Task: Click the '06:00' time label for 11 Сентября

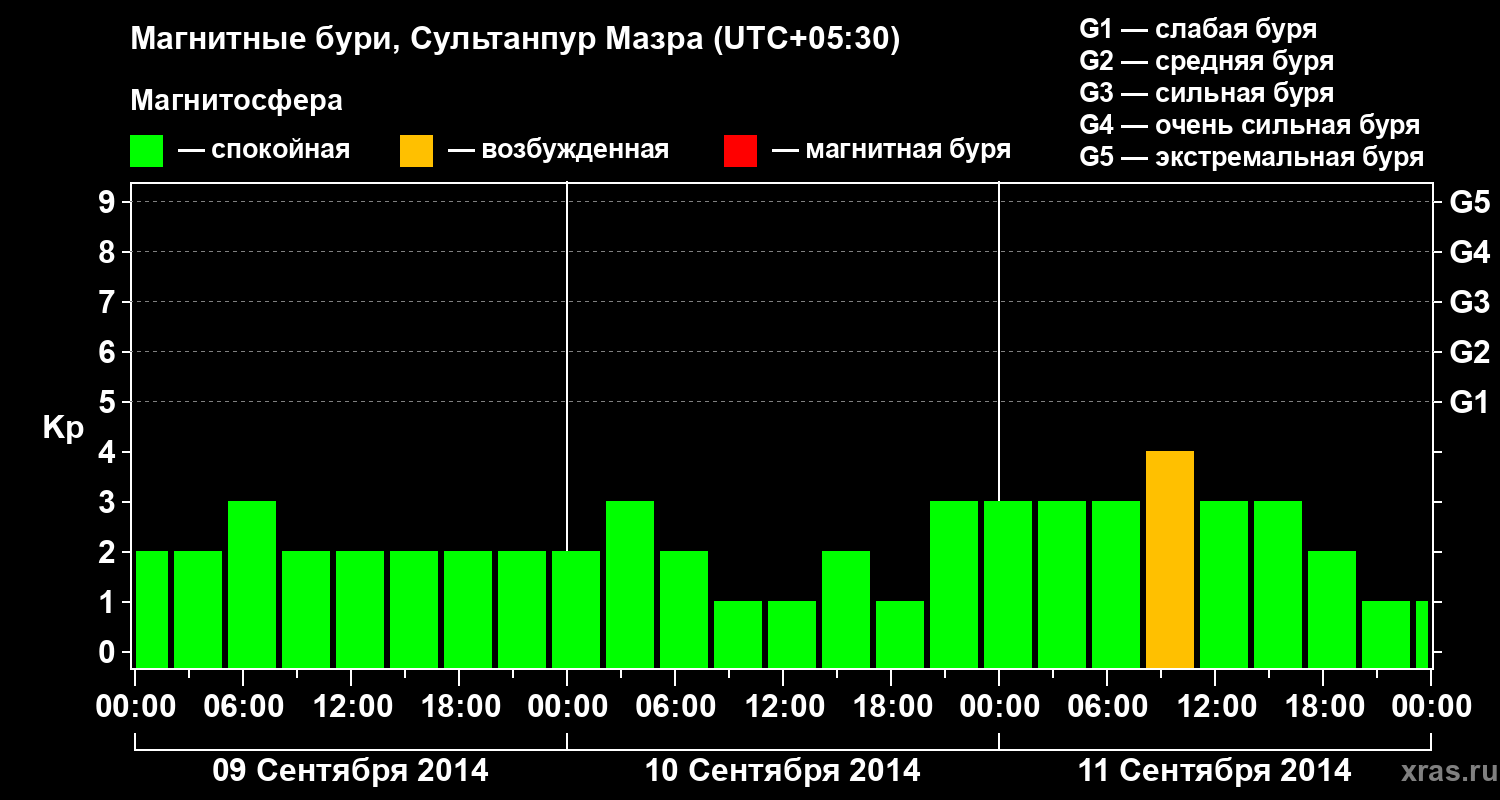Action: pos(1108,707)
